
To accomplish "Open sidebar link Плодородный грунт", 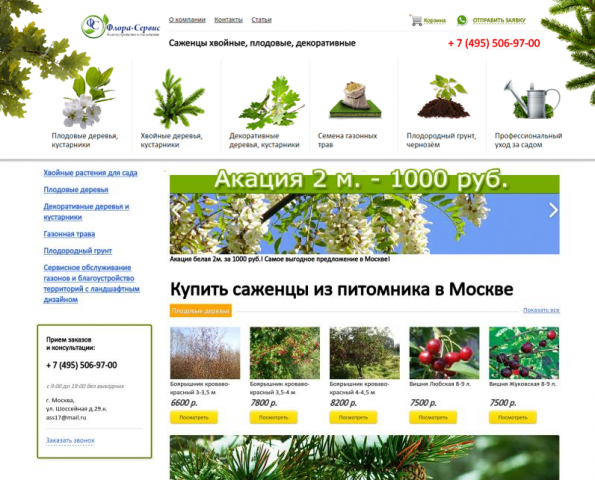I will [x=78, y=251].
